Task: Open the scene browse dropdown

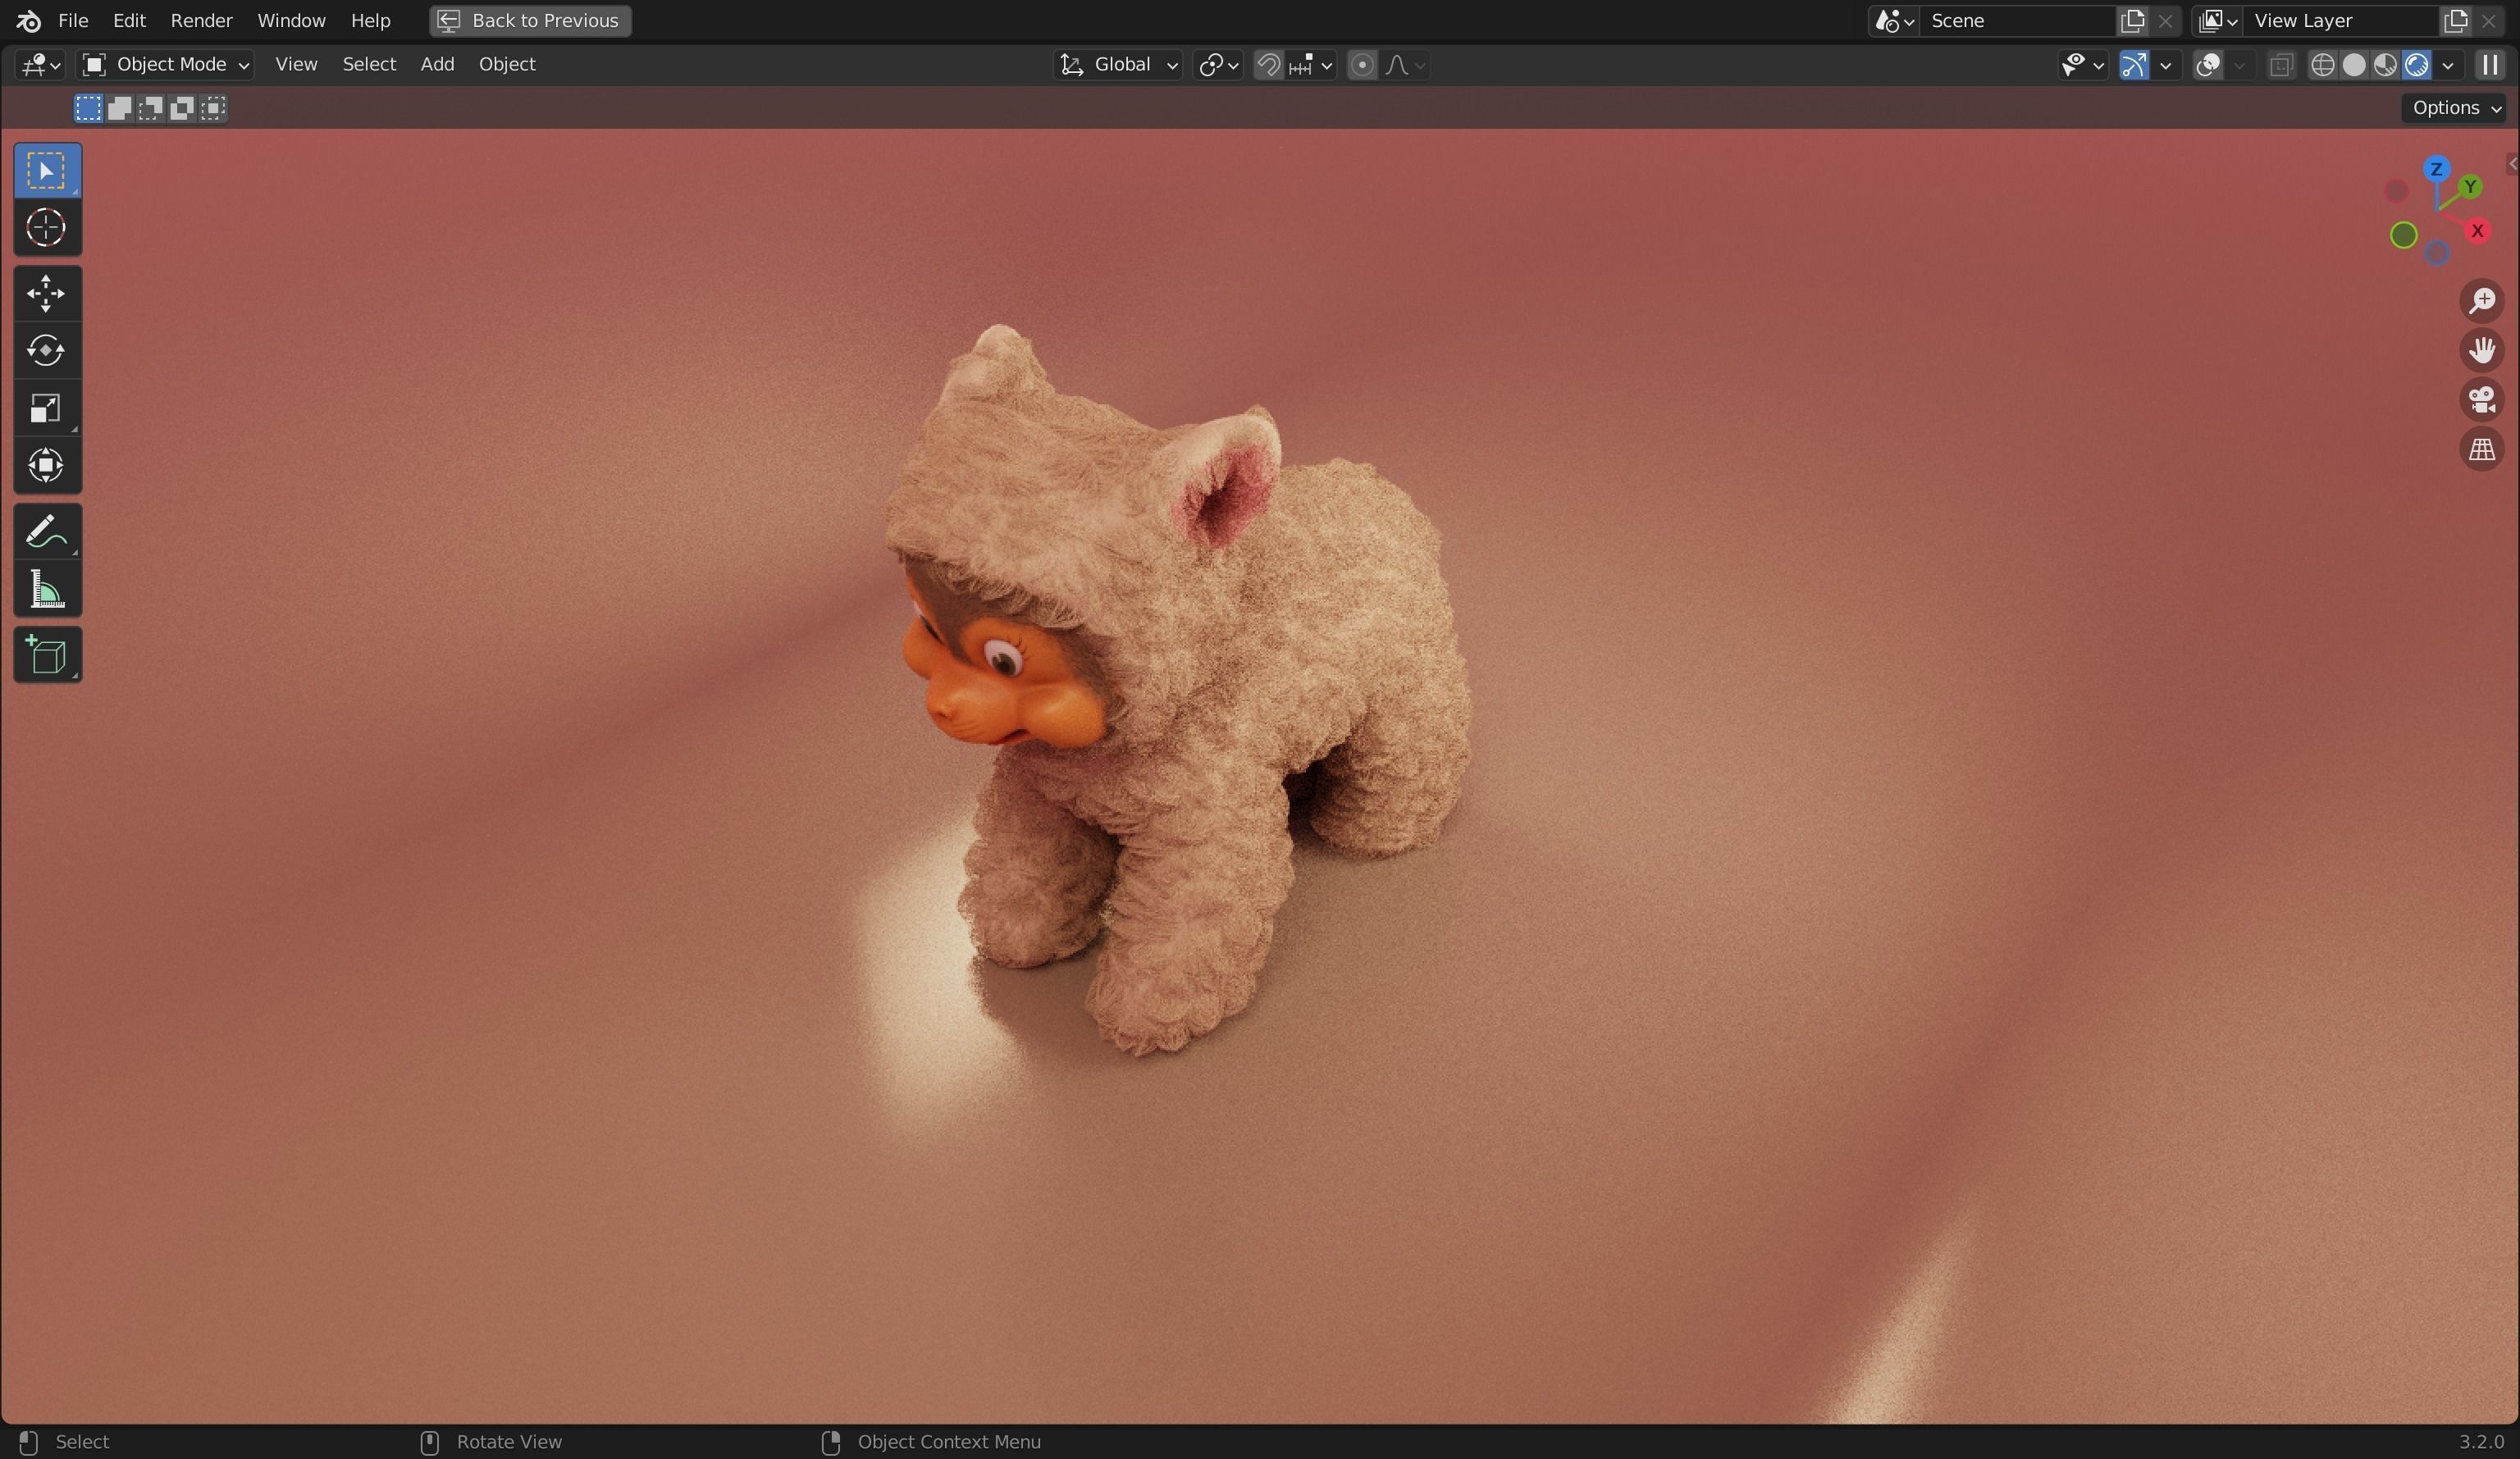Action: pos(1894,20)
